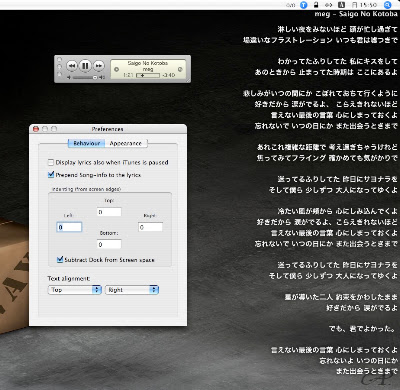Click the song progress bar in iTunes display
400x390 pixels.
[x=148, y=75]
